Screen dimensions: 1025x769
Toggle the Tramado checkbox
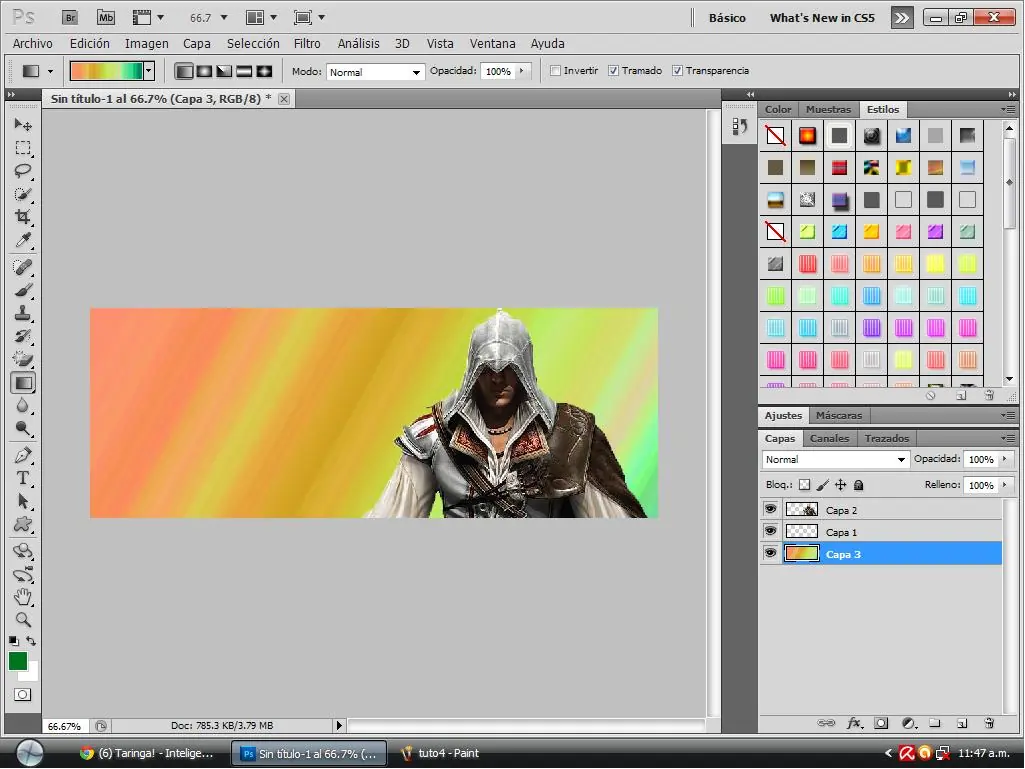click(x=613, y=71)
